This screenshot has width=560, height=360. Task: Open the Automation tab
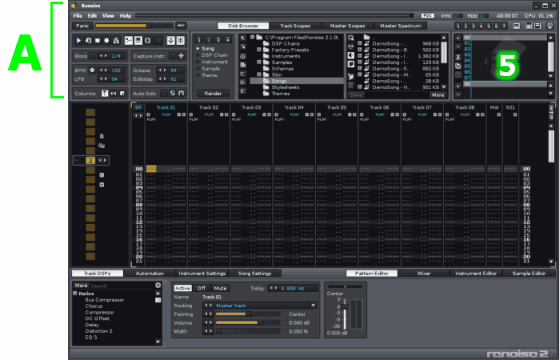click(150, 273)
